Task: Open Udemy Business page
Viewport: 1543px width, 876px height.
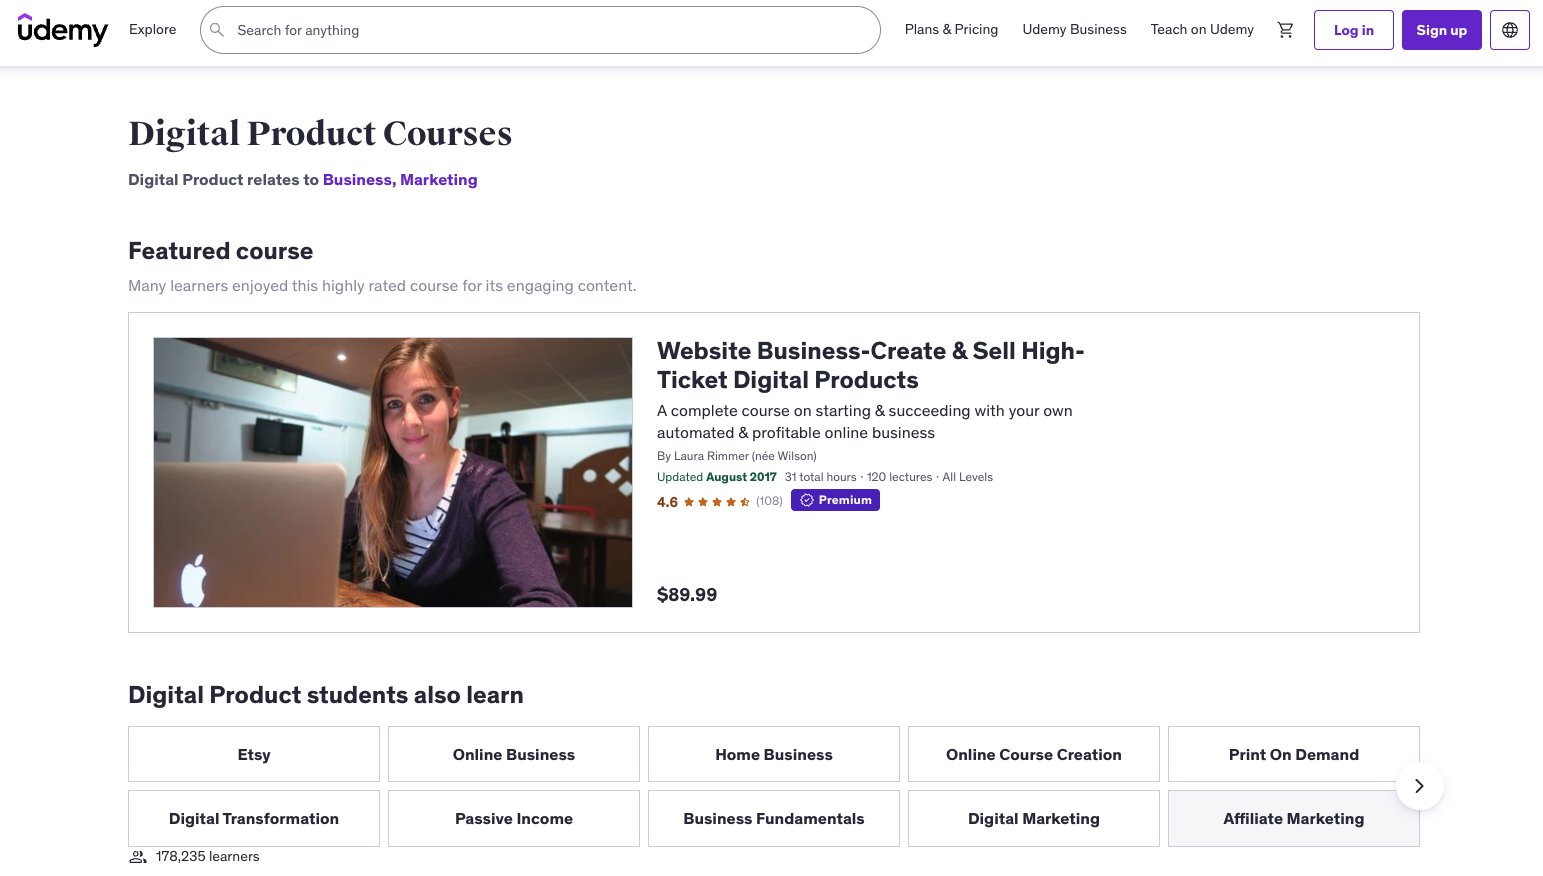Action: point(1074,30)
